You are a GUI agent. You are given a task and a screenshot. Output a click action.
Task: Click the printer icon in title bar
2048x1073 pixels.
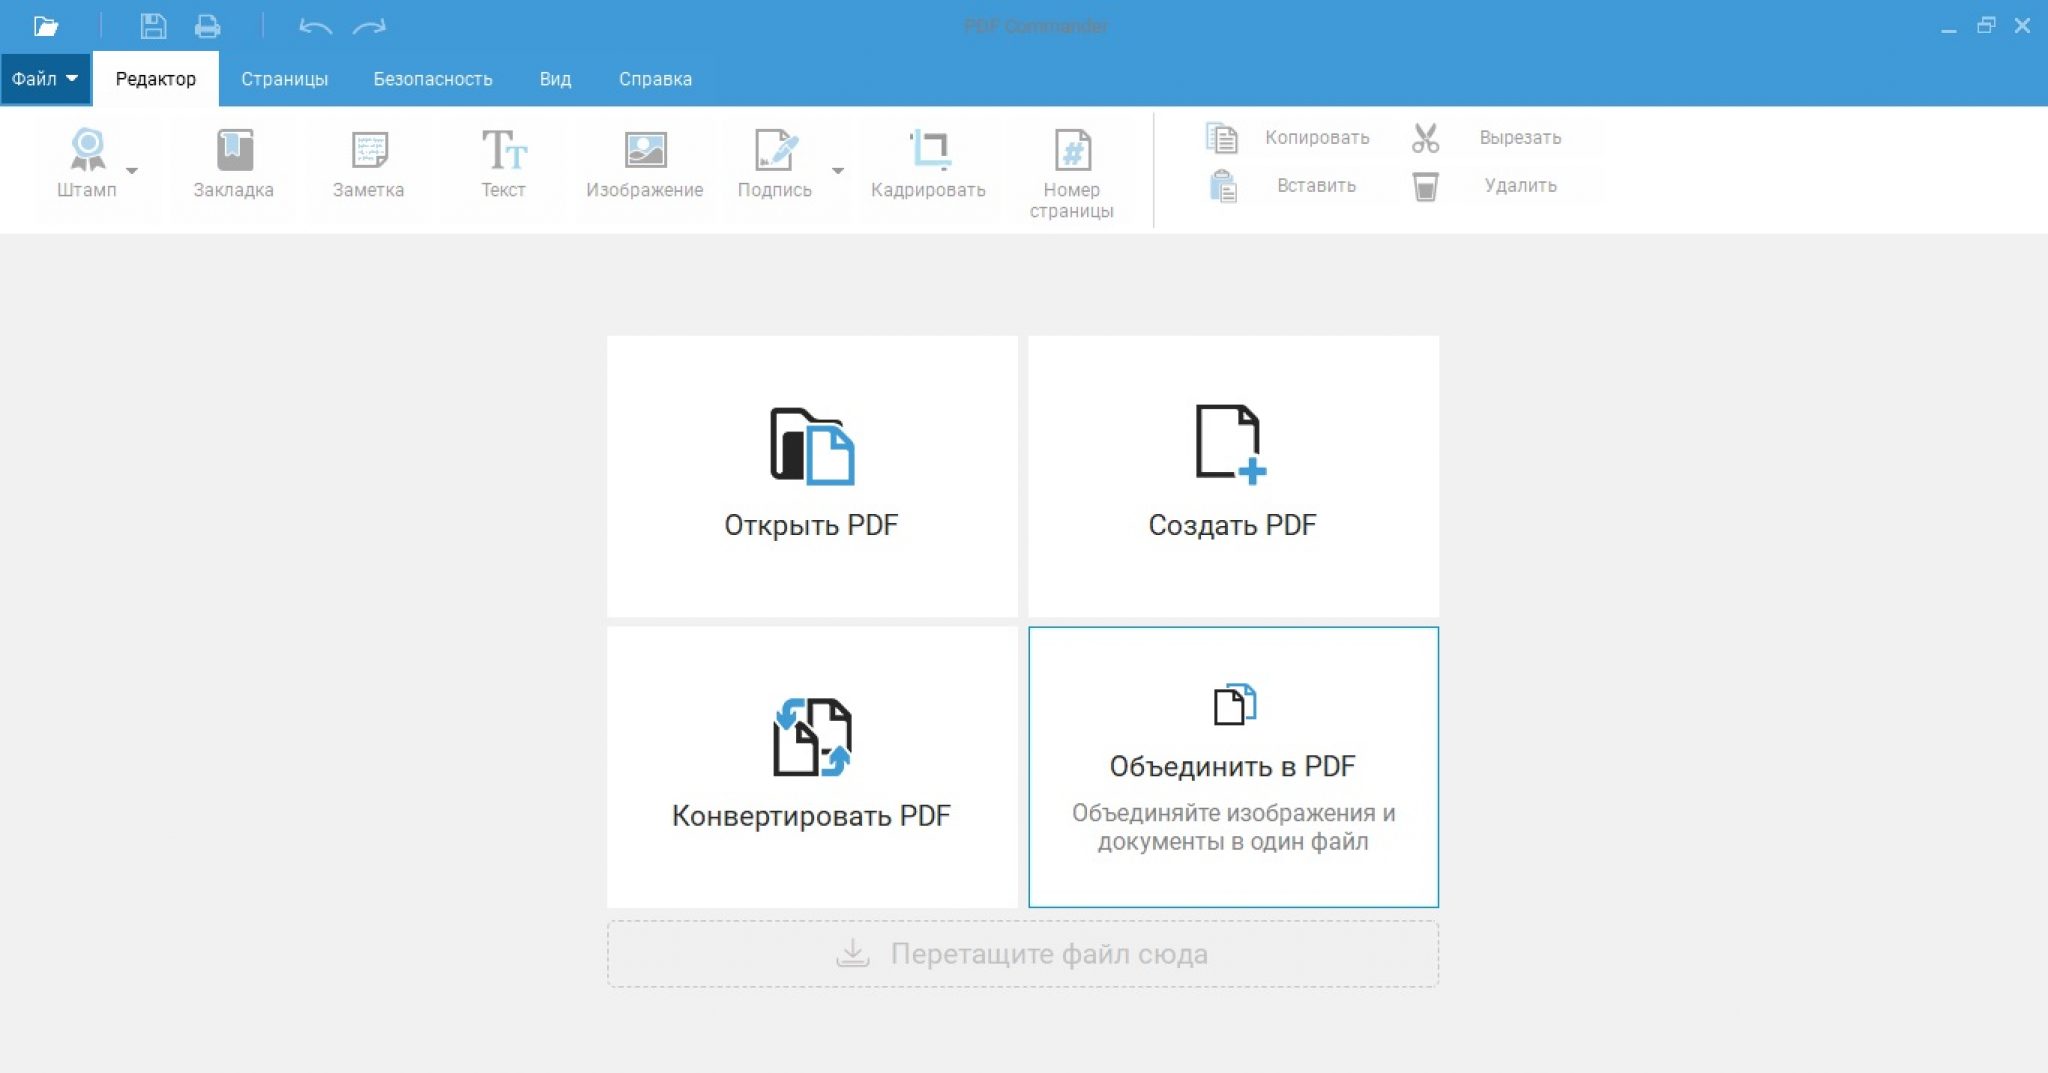click(207, 26)
